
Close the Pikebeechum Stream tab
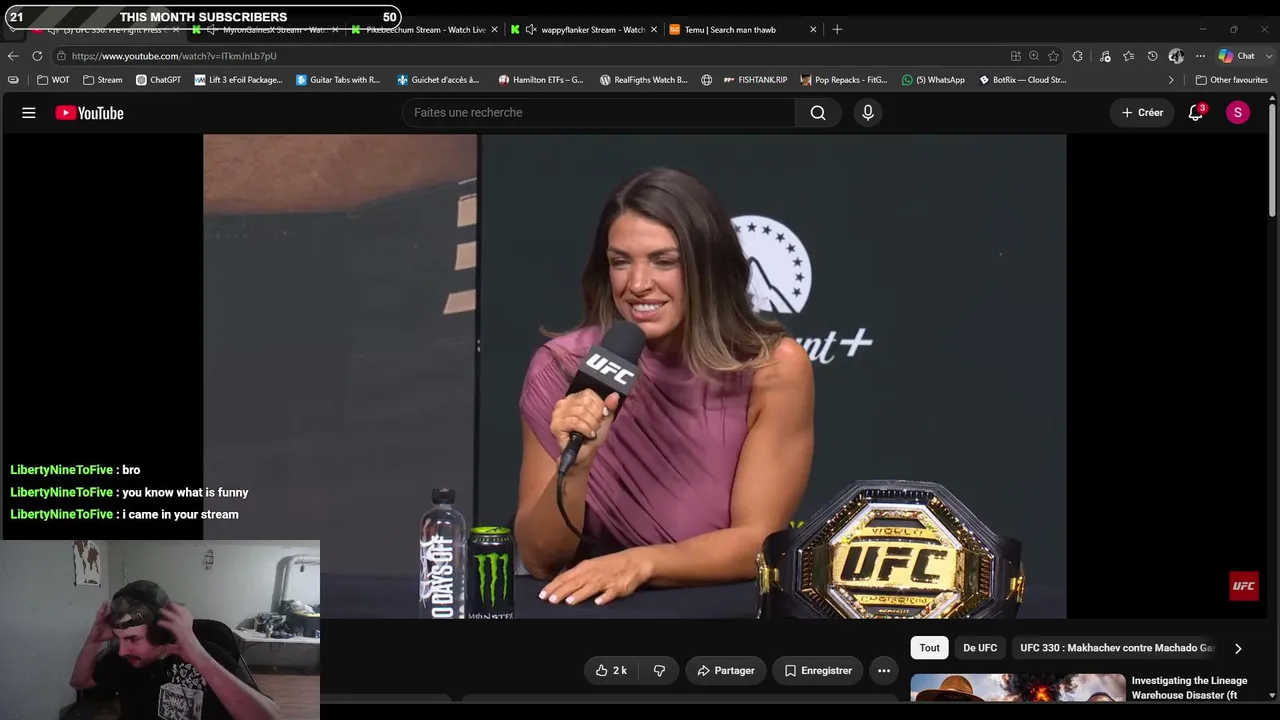tap(495, 30)
